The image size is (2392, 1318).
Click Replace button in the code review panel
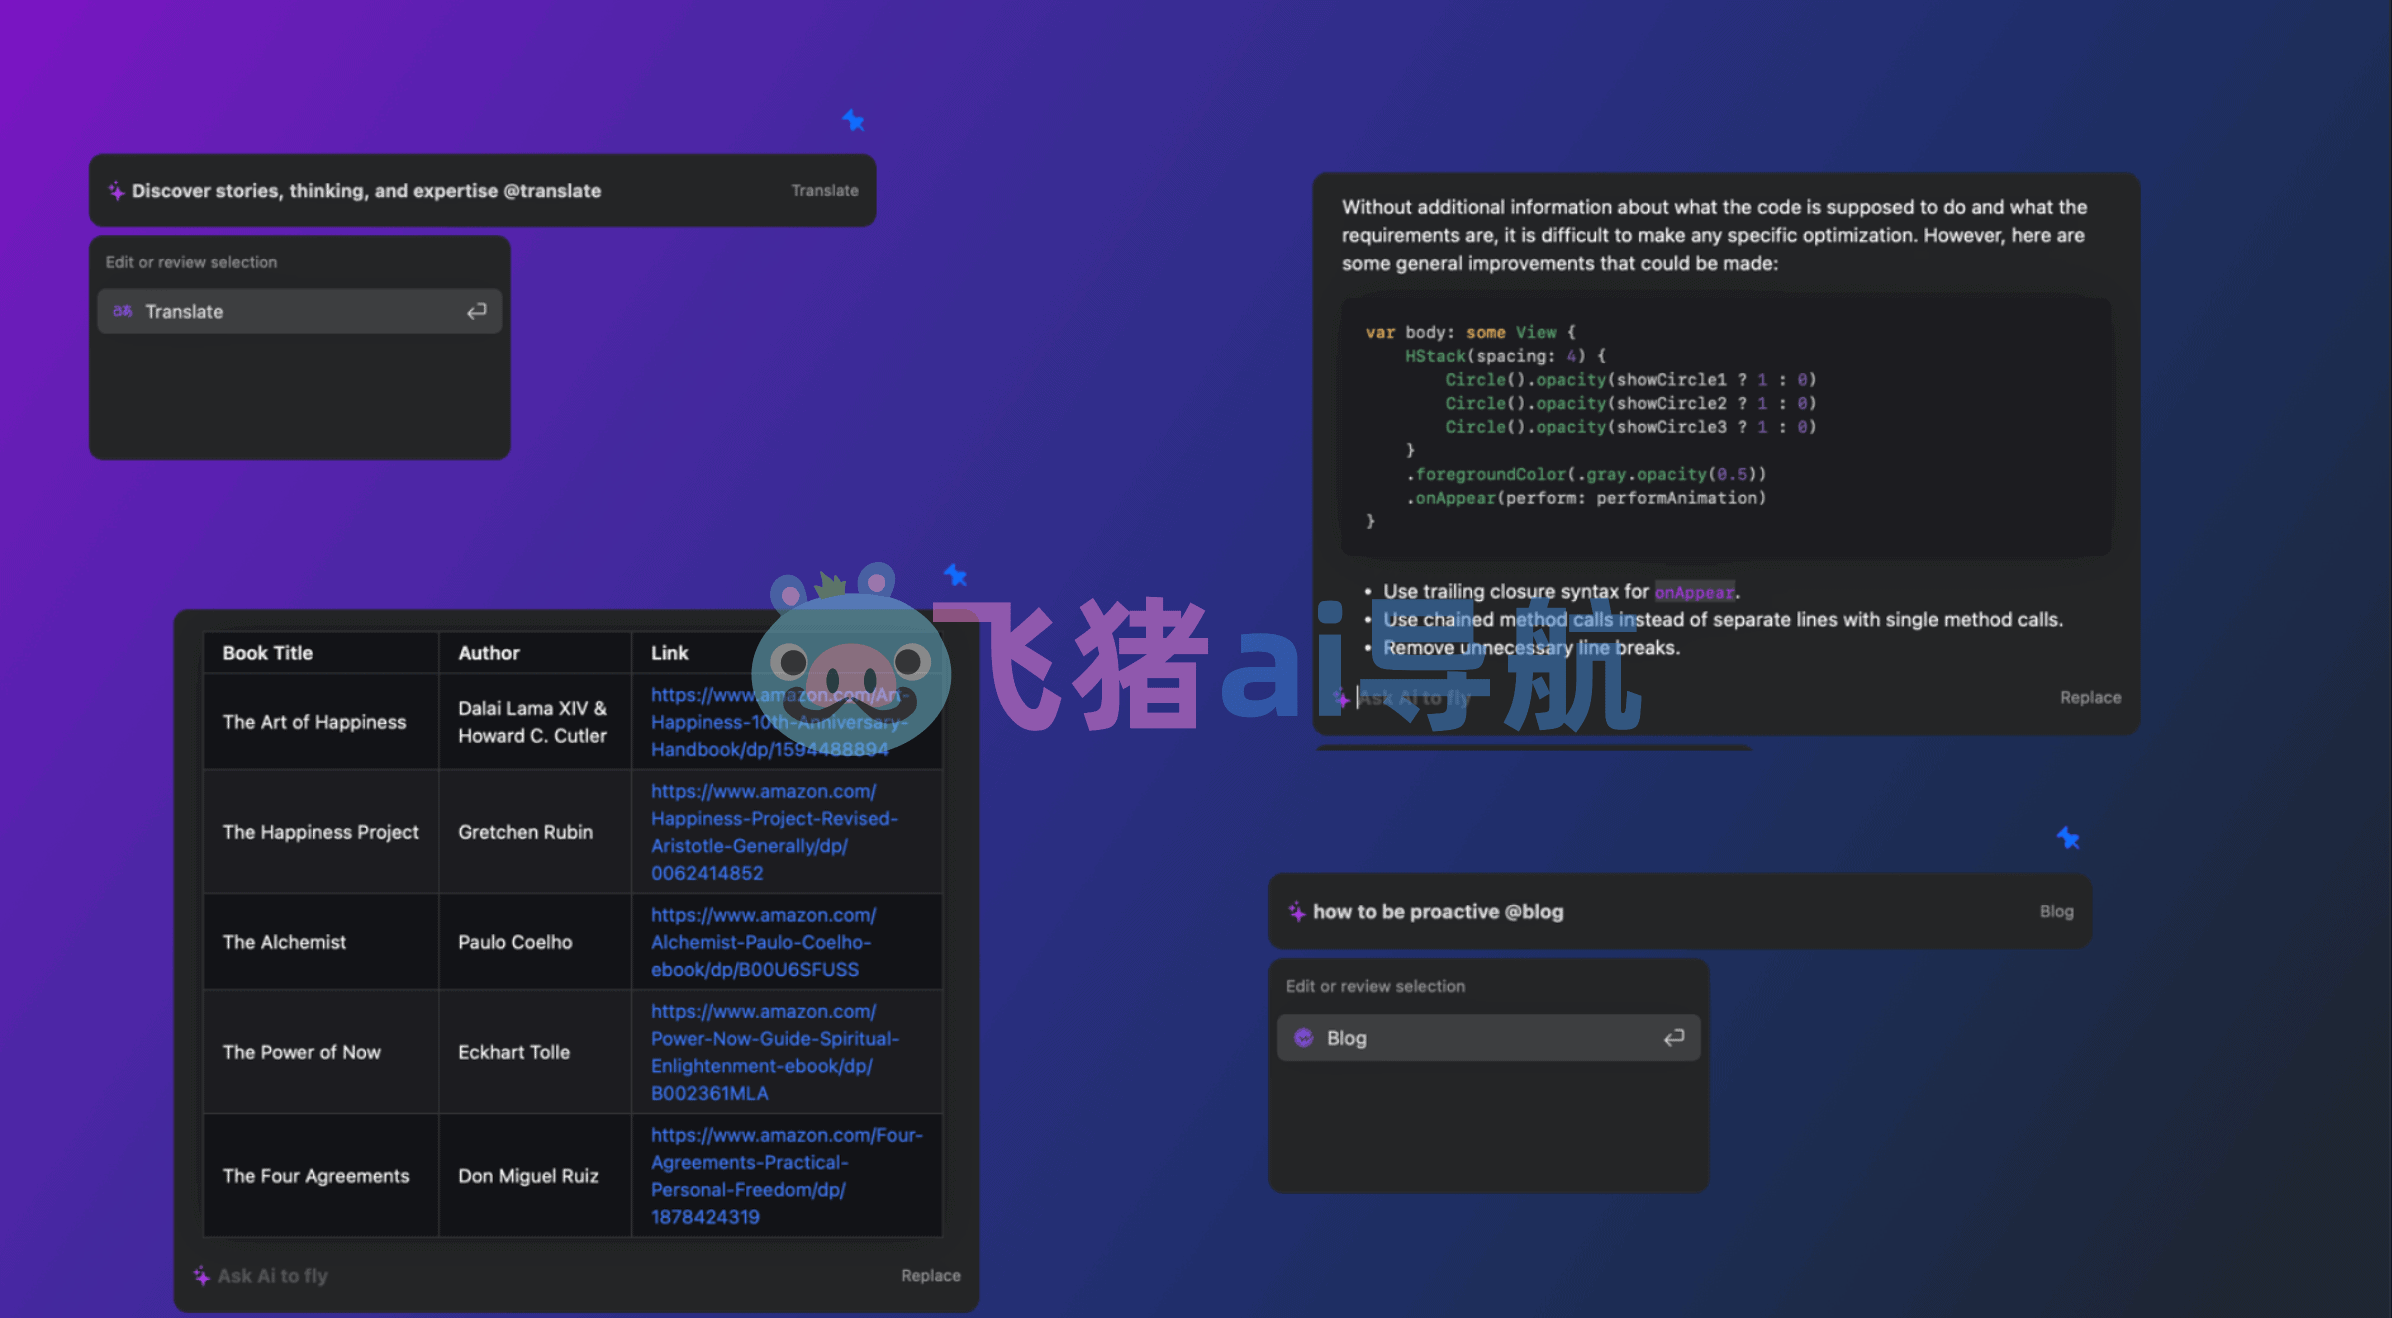point(2090,698)
